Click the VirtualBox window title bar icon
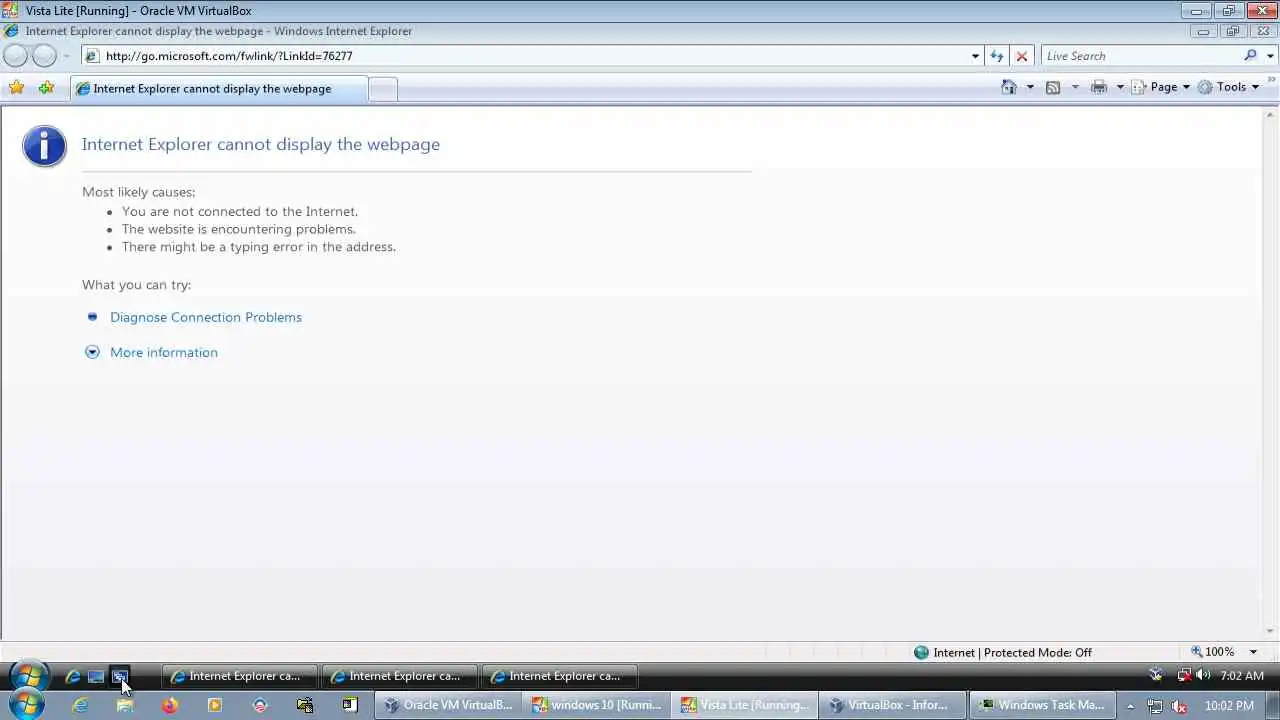Screen dimensions: 1280x720 point(10,10)
